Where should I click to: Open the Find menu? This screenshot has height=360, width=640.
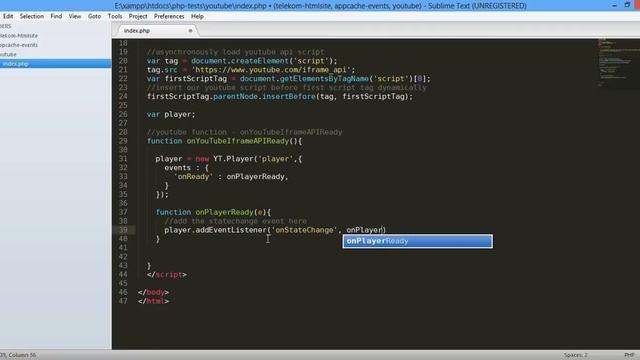pos(56,16)
